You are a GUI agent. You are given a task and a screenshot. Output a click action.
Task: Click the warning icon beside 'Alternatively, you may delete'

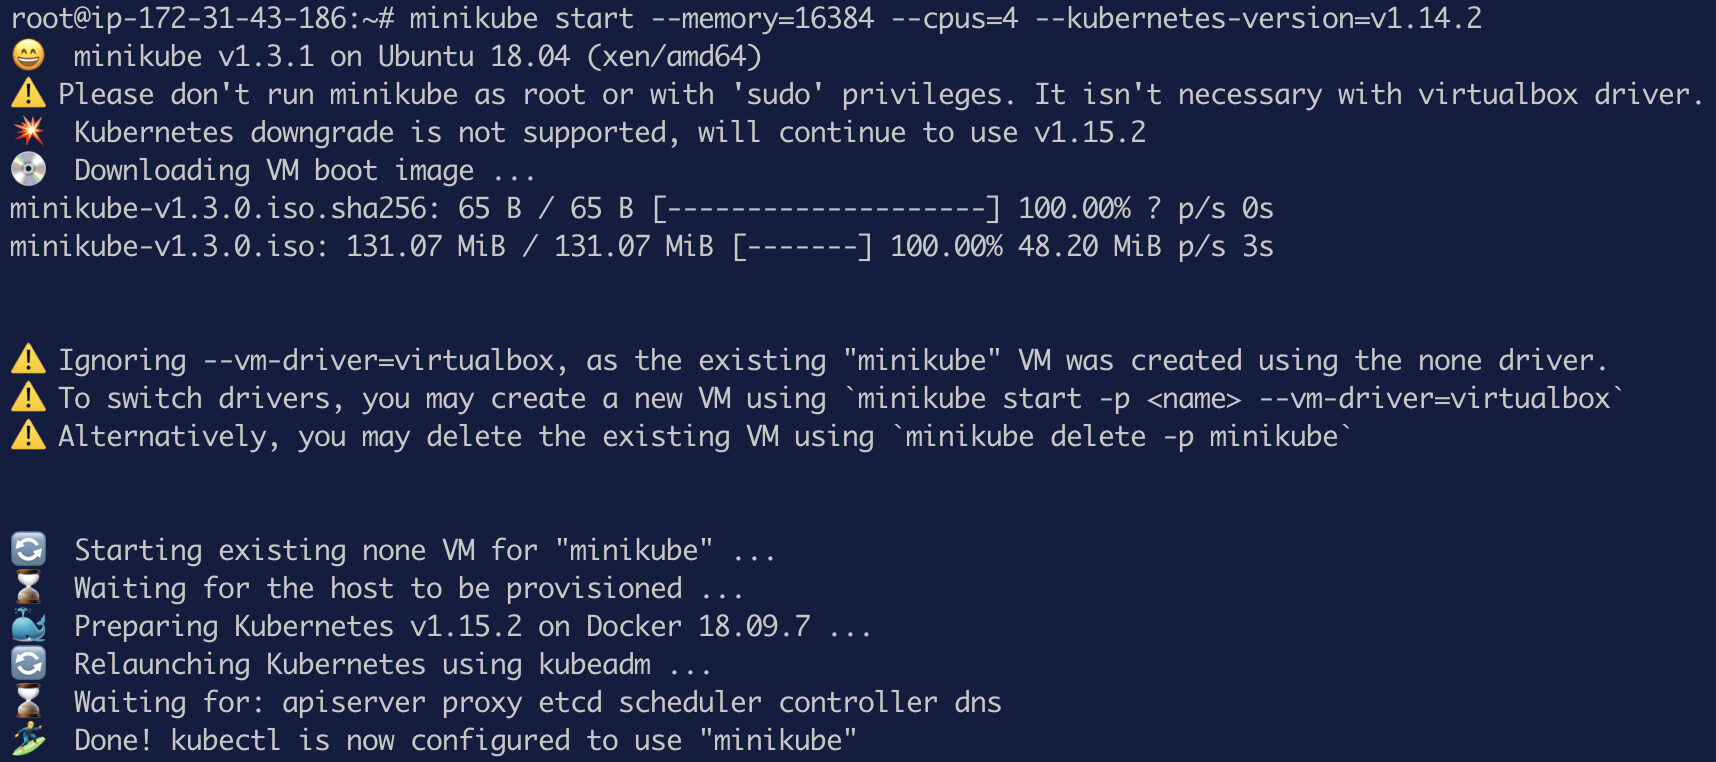28,436
